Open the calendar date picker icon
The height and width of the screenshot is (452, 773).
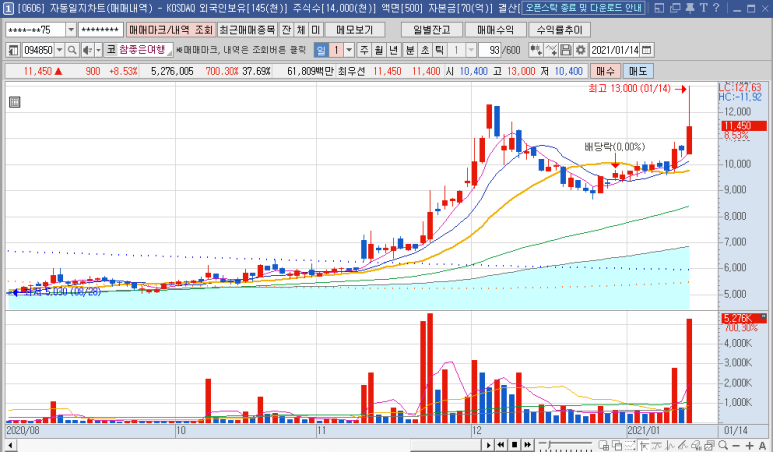(647, 50)
